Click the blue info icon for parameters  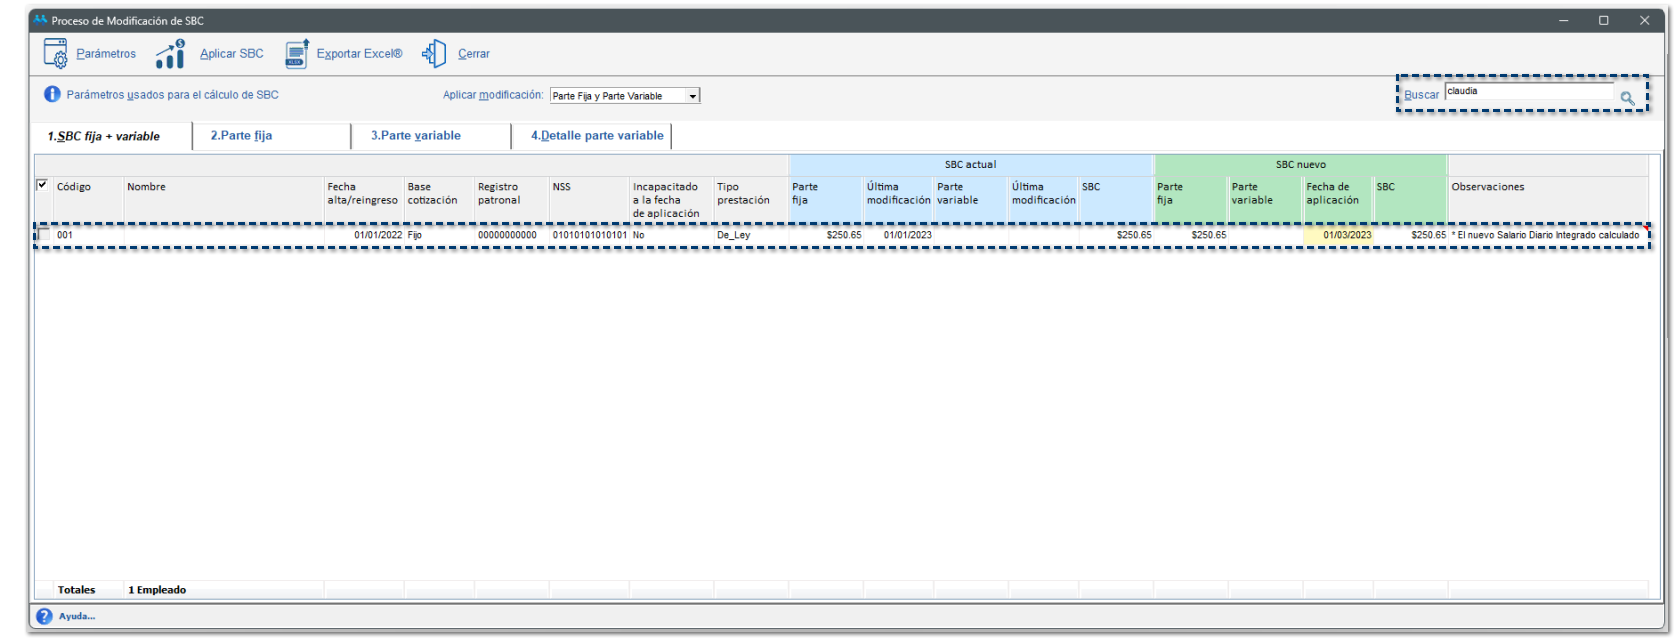coord(52,94)
